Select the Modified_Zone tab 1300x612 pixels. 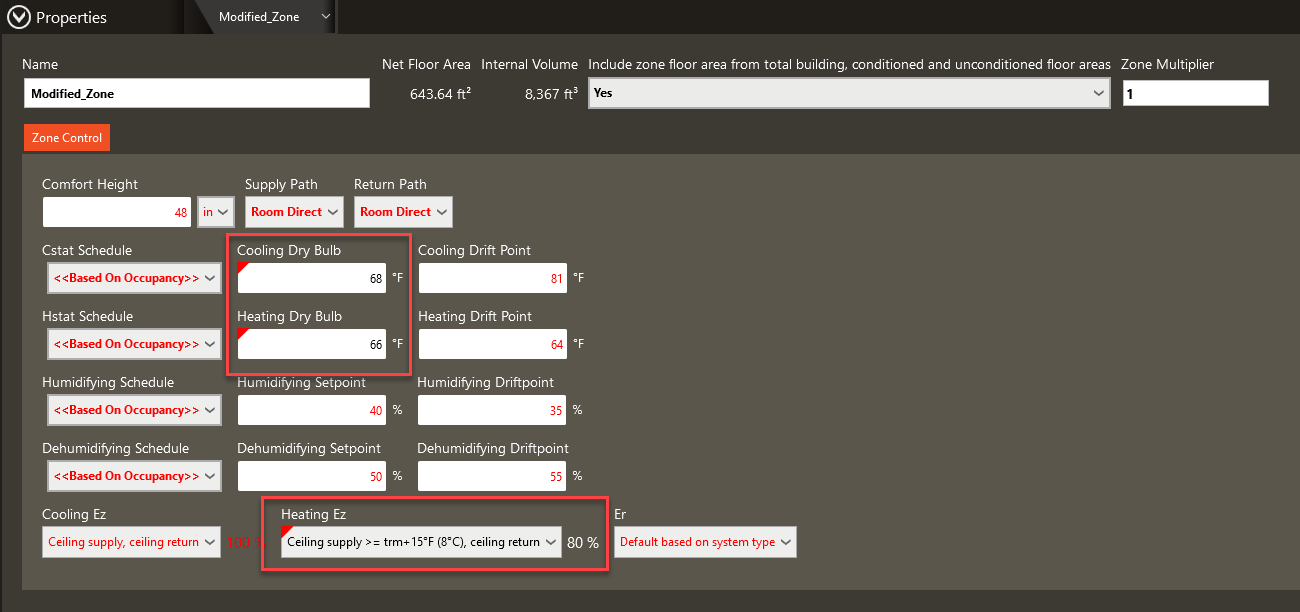(259, 17)
